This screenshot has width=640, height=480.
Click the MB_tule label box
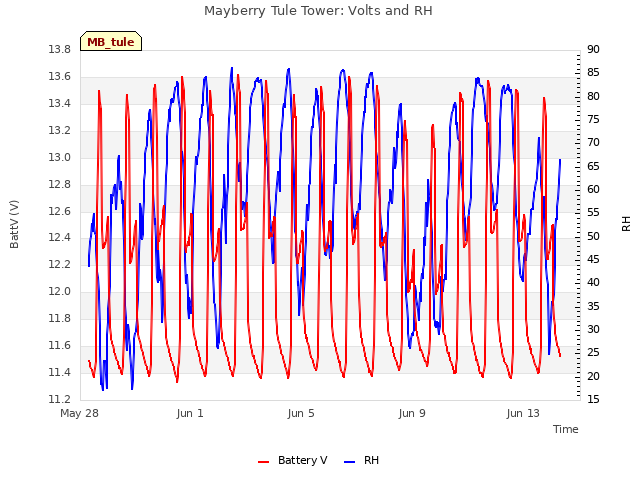(x=111, y=41)
